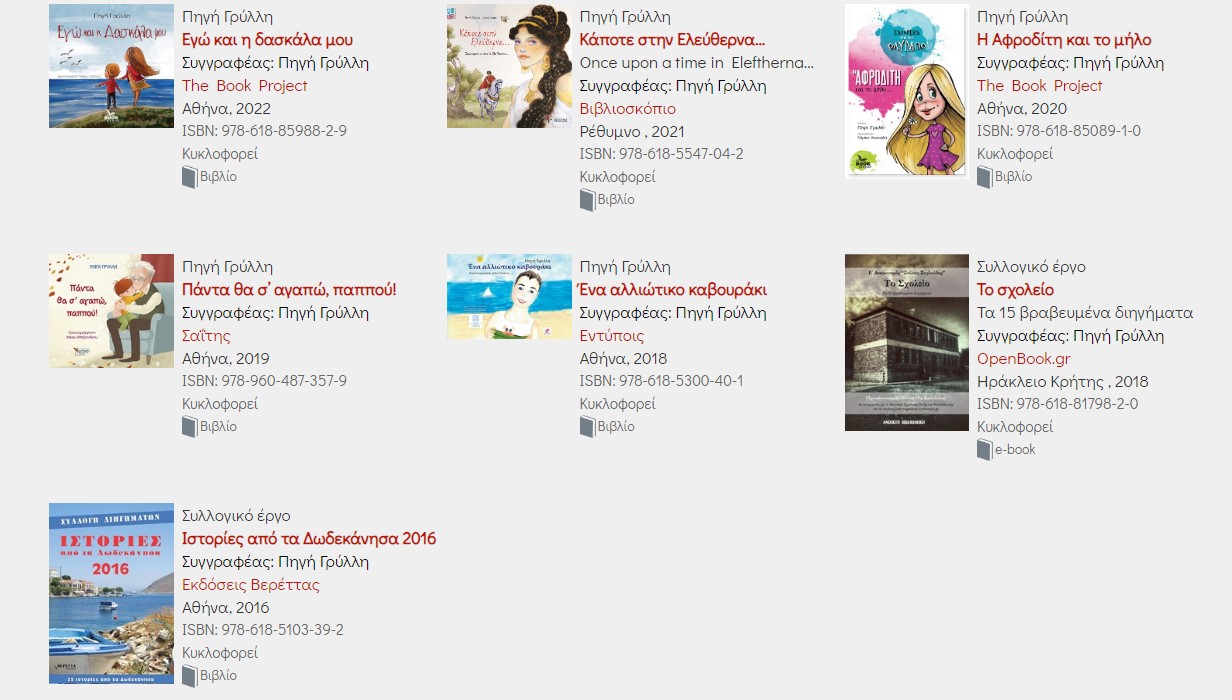This screenshot has width=1232, height=700.
Task: Open Κάποτε στην Ελεύθερνα cover thumbnail
Action: click(x=509, y=66)
